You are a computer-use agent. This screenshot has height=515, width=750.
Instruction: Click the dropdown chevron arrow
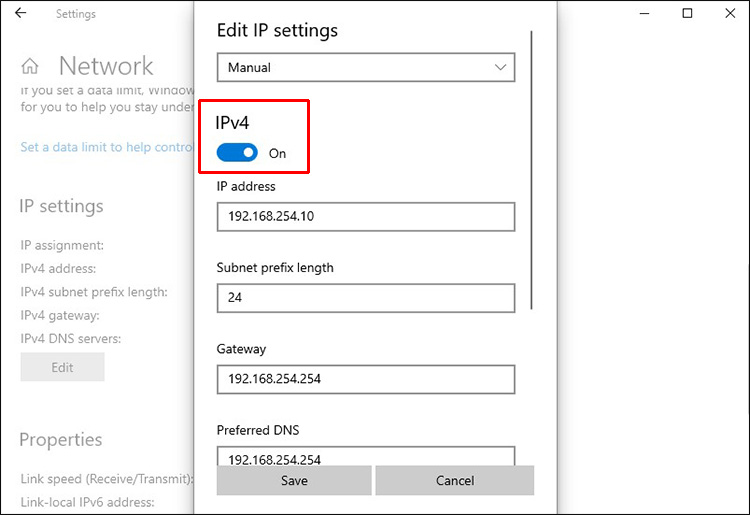(x=500, y=68)
